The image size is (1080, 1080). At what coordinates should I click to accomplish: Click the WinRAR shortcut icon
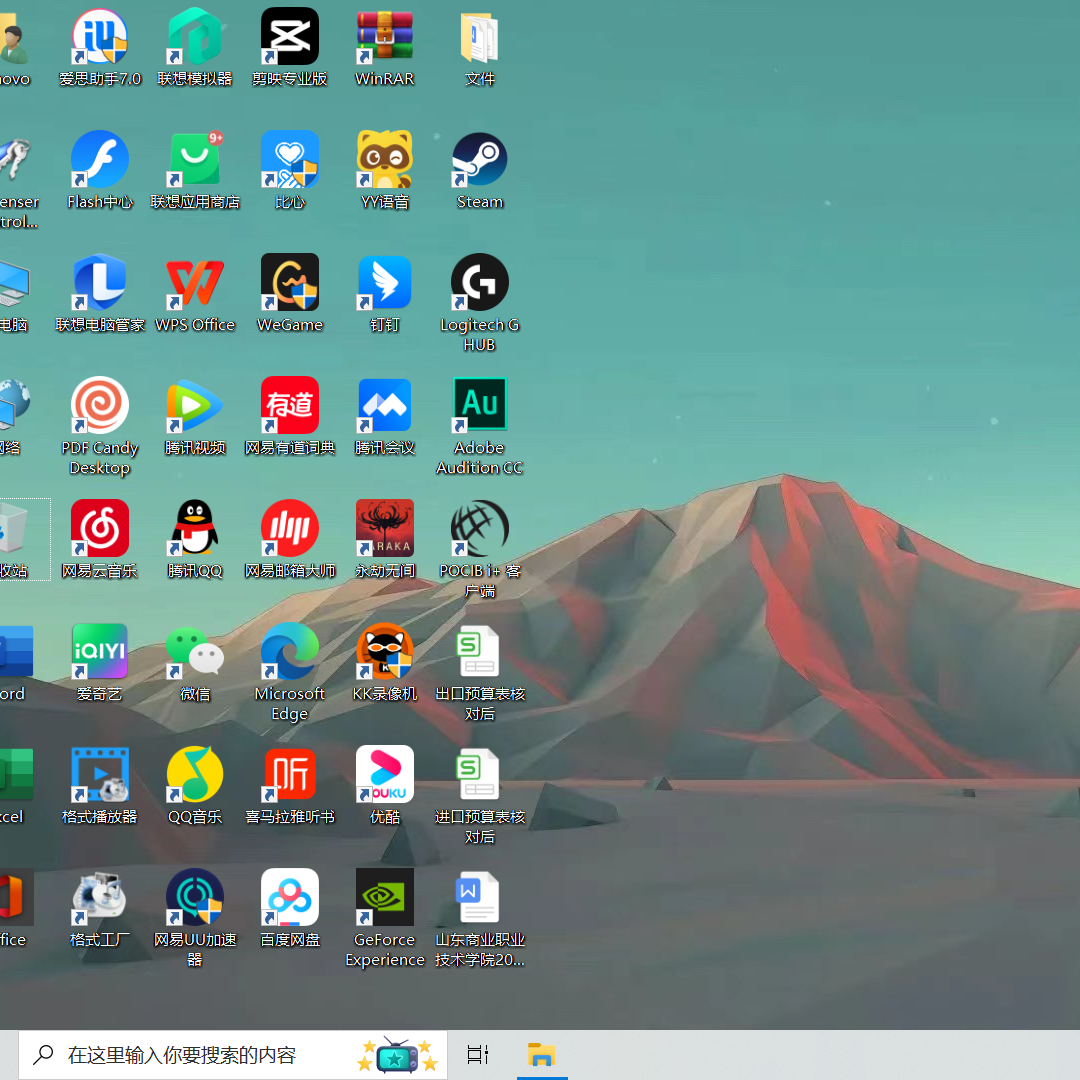point(385,39)
